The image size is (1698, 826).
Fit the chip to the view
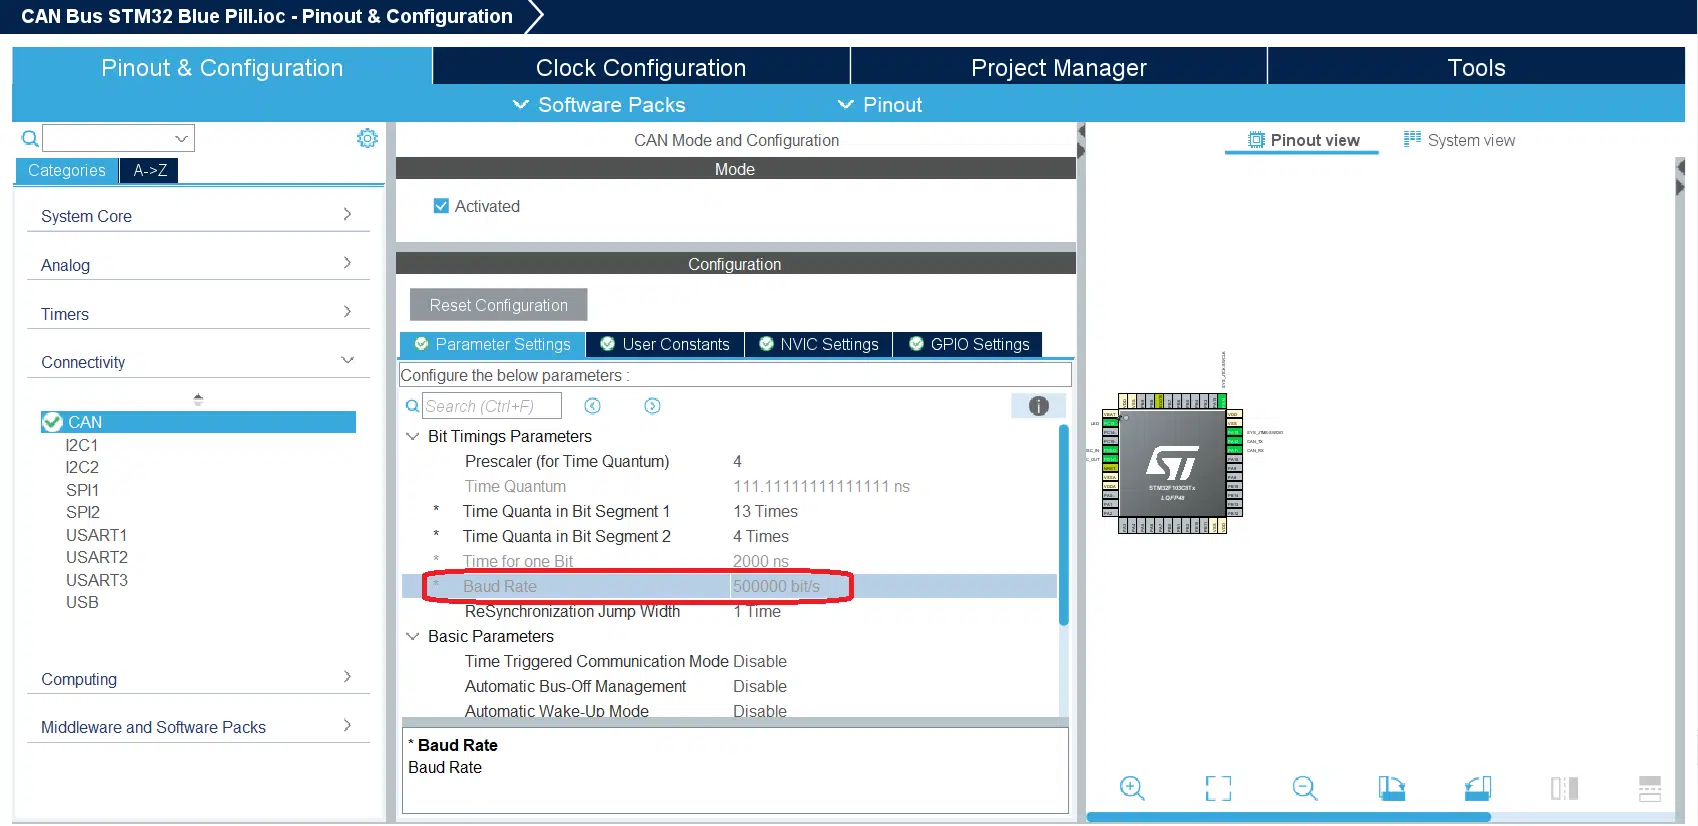(x=1218, y=788)
